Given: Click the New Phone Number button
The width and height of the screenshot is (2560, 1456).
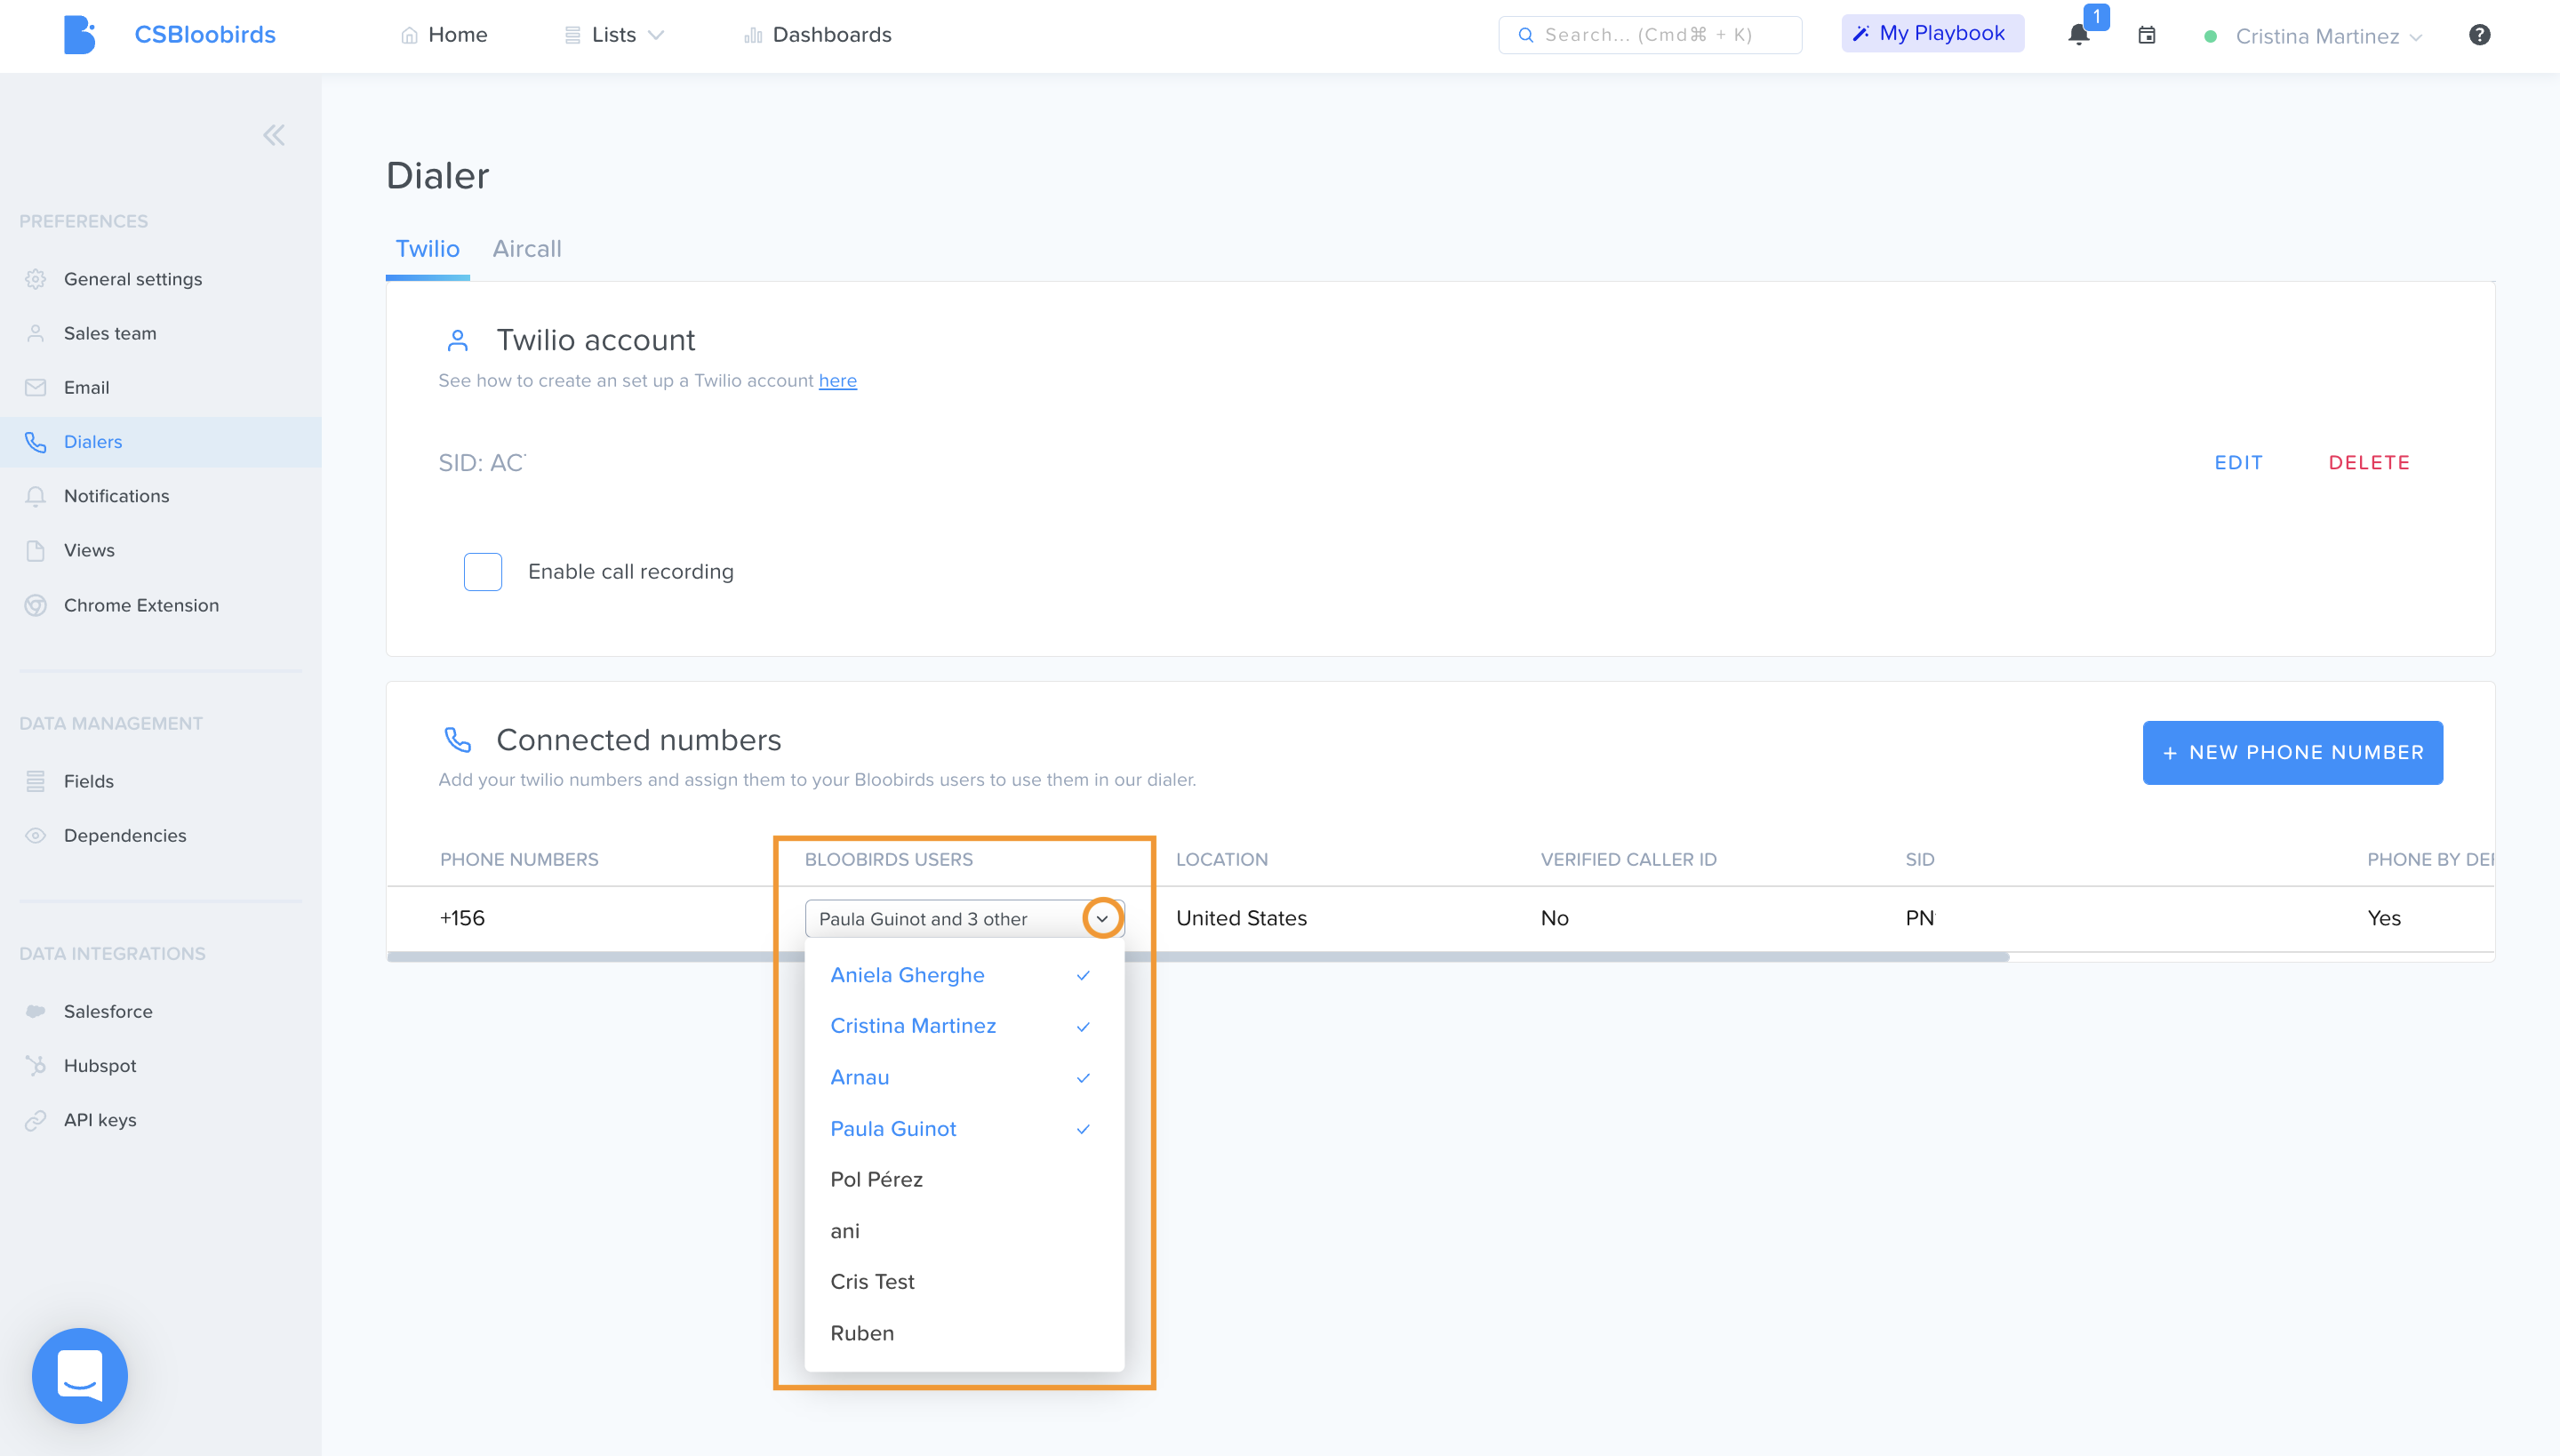Looking at the screenshot, I should 2292,752.
